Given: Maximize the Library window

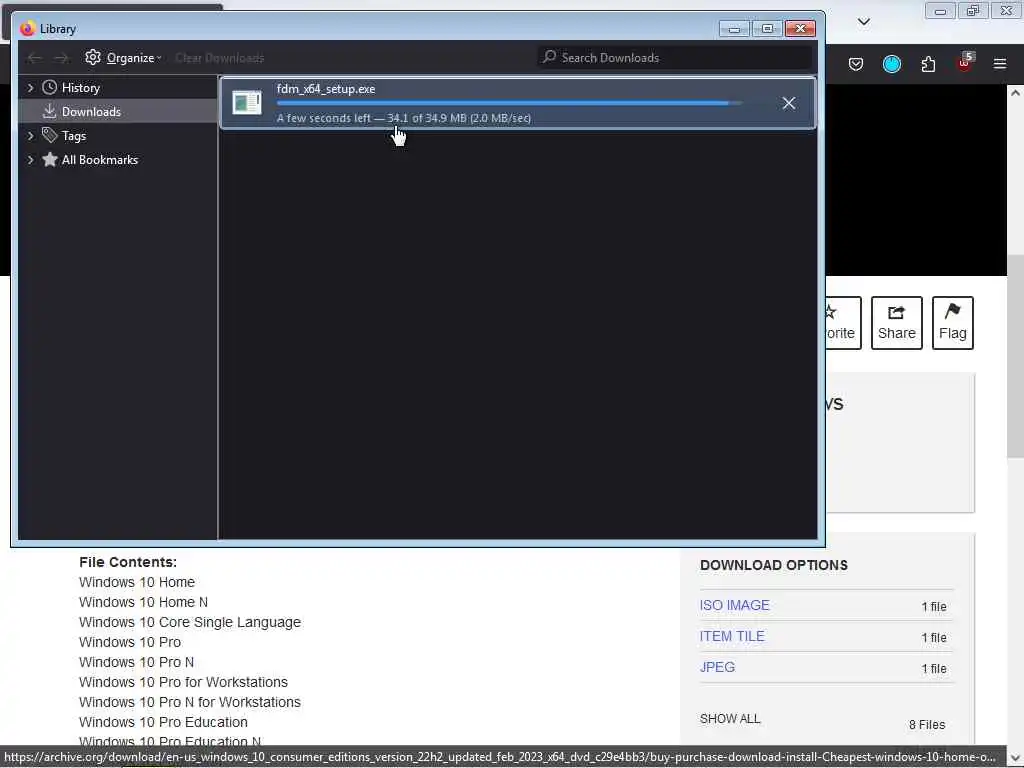Looking at the screenshot, I should pos(767,29).
